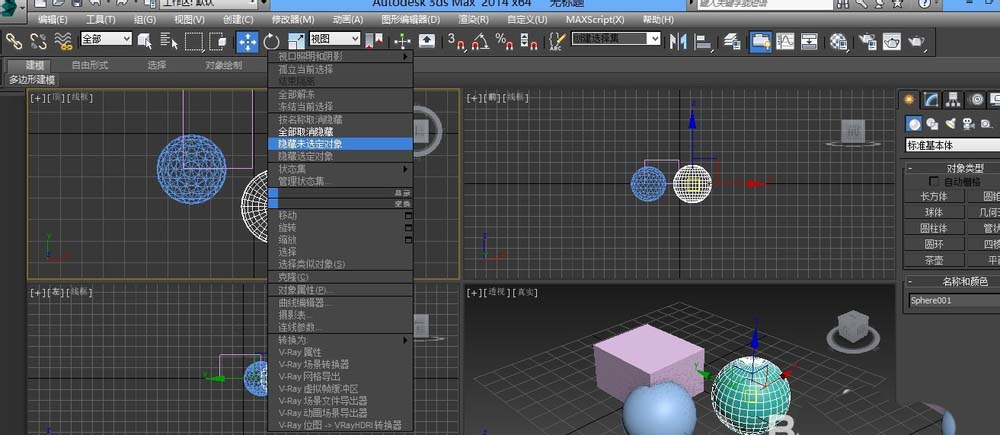
Task: Select the Cameras category icon
Action: click(968, 124)
